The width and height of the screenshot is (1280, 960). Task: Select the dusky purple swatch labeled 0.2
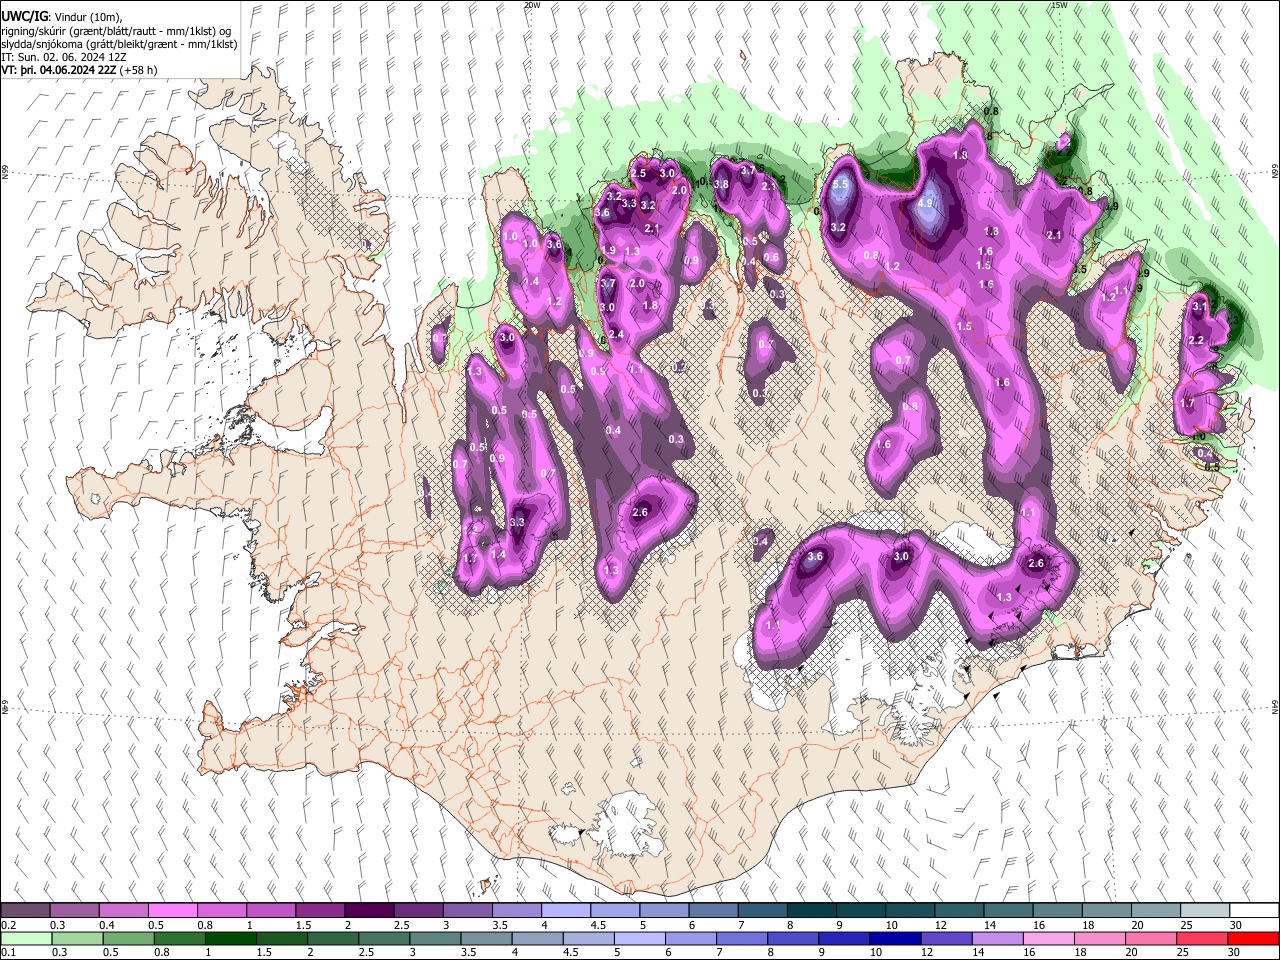26,910
